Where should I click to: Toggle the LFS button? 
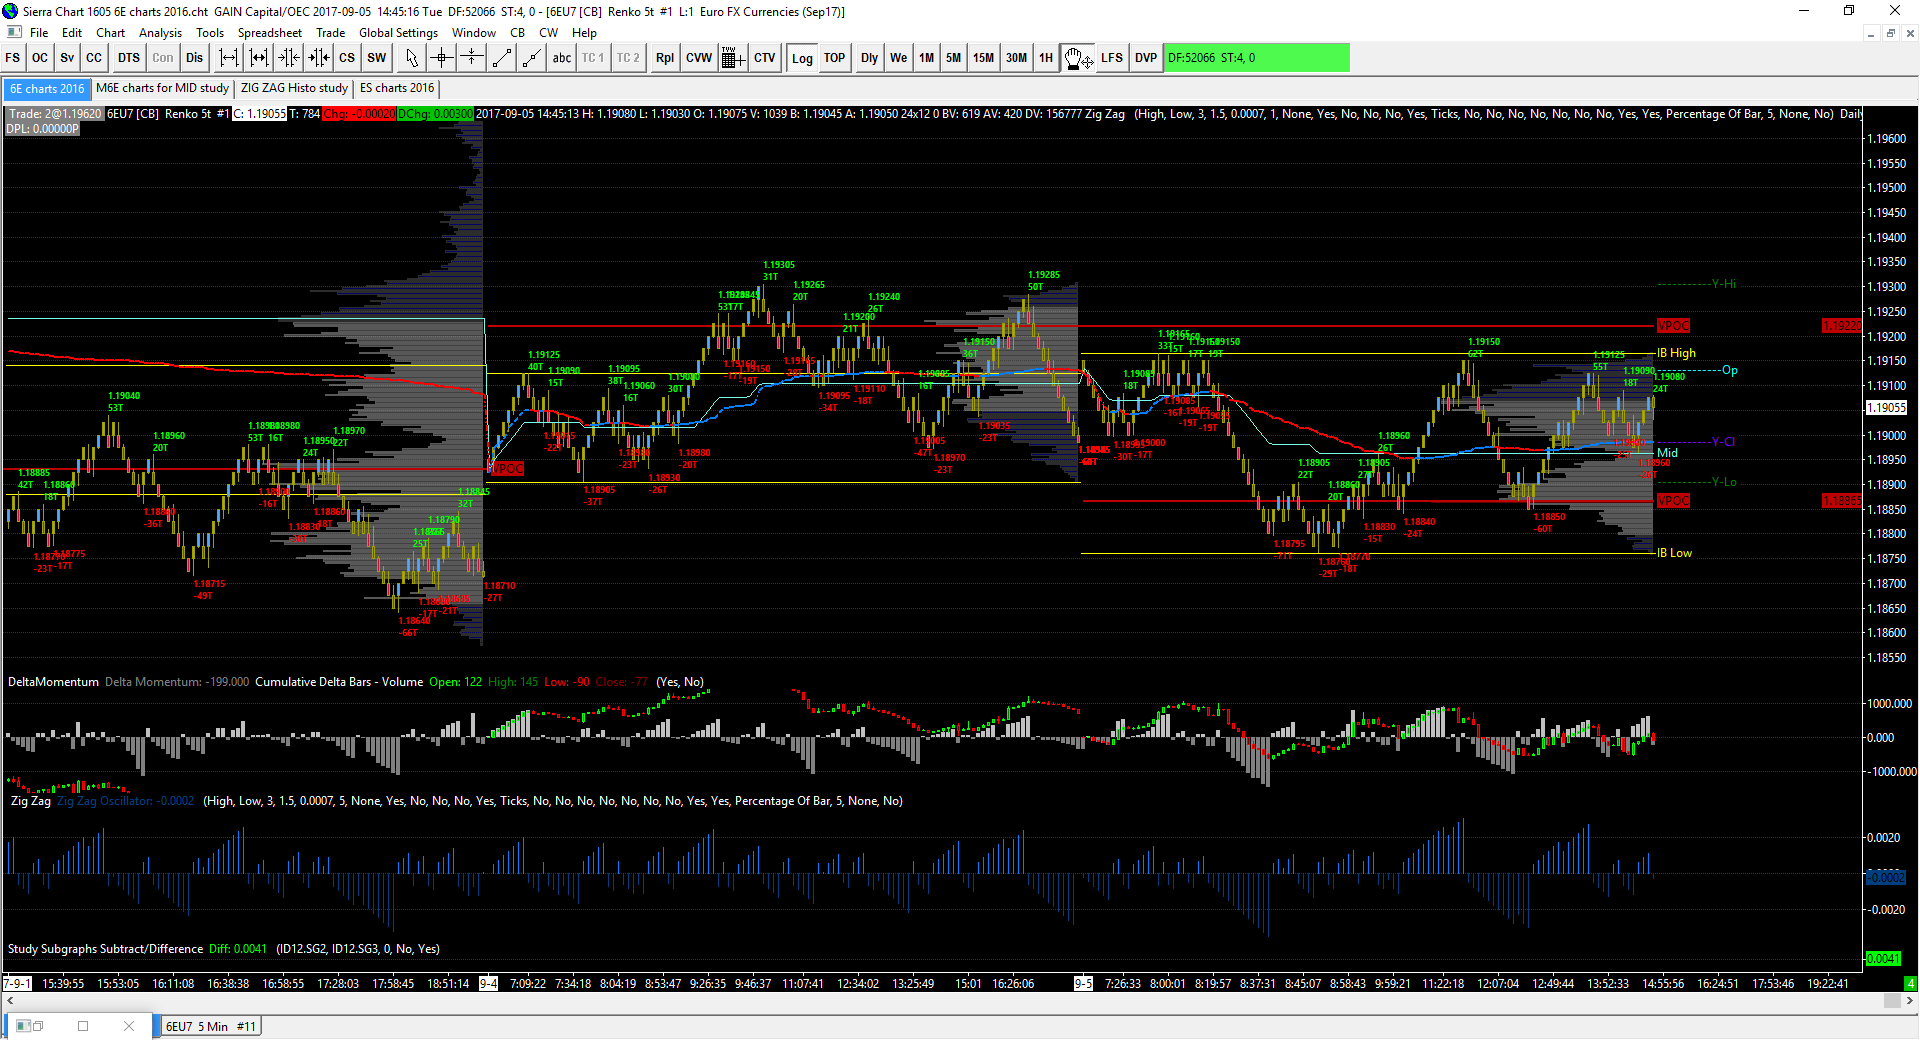tap(1112, 58)
